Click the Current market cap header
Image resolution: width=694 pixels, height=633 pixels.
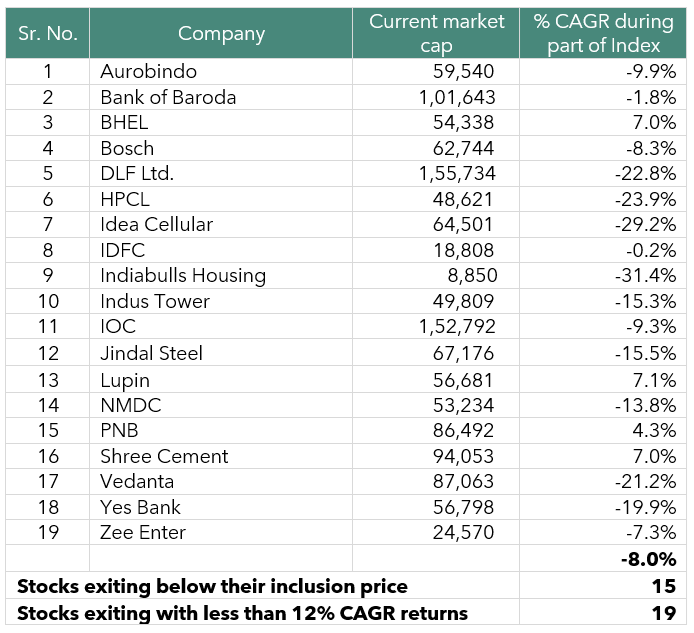point(436,33)
